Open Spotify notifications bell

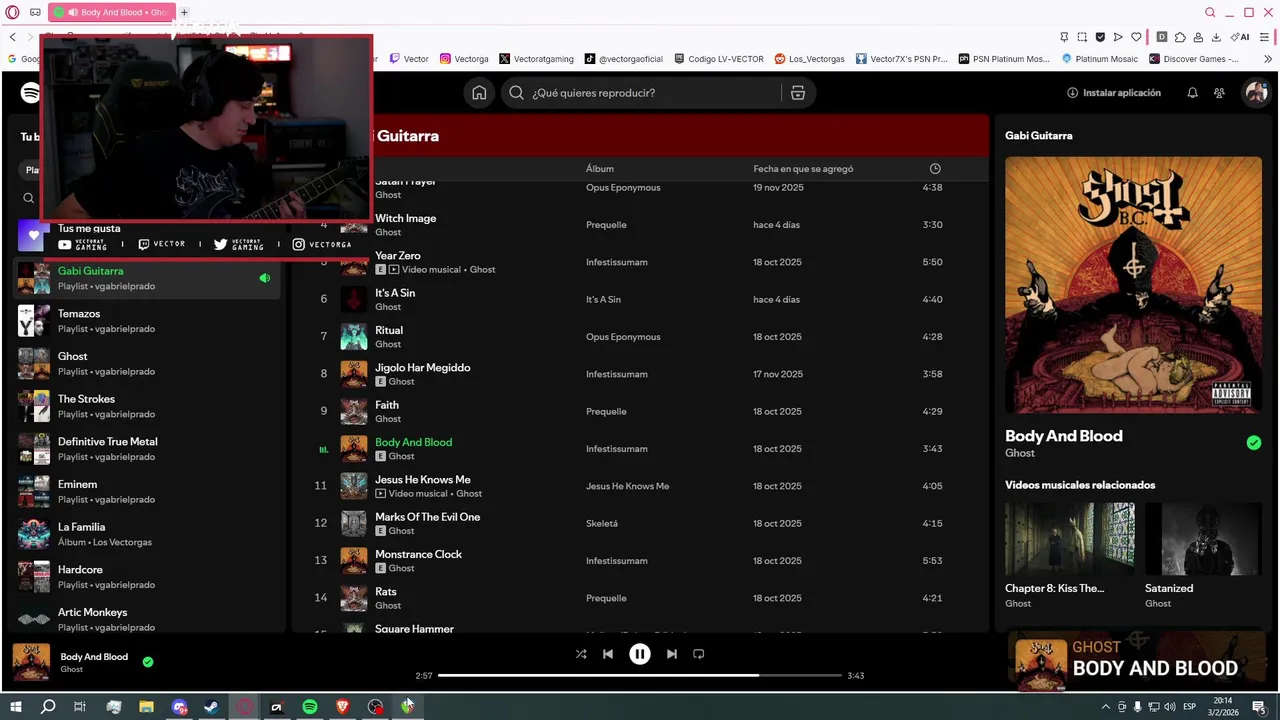point(1192,93)
